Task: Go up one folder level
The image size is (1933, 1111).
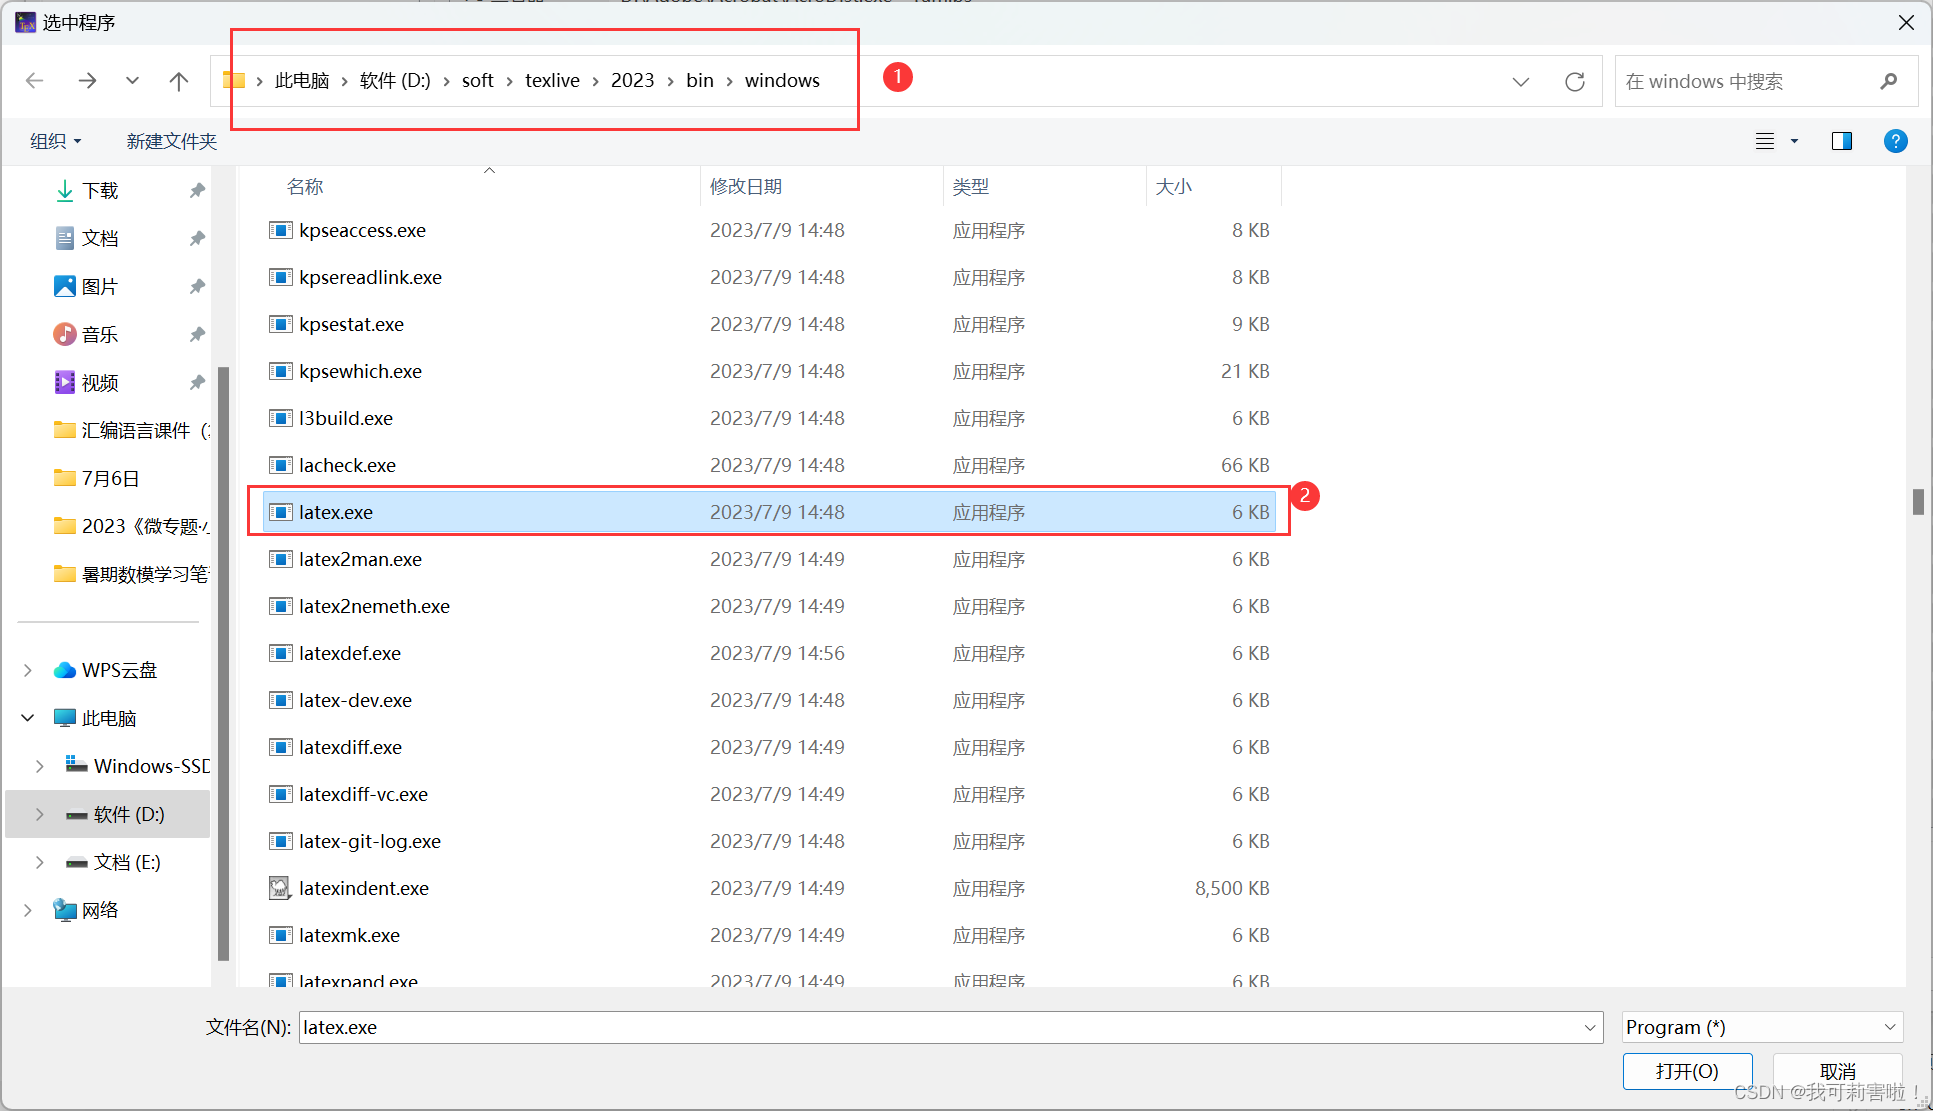Action: coord(179,81)
